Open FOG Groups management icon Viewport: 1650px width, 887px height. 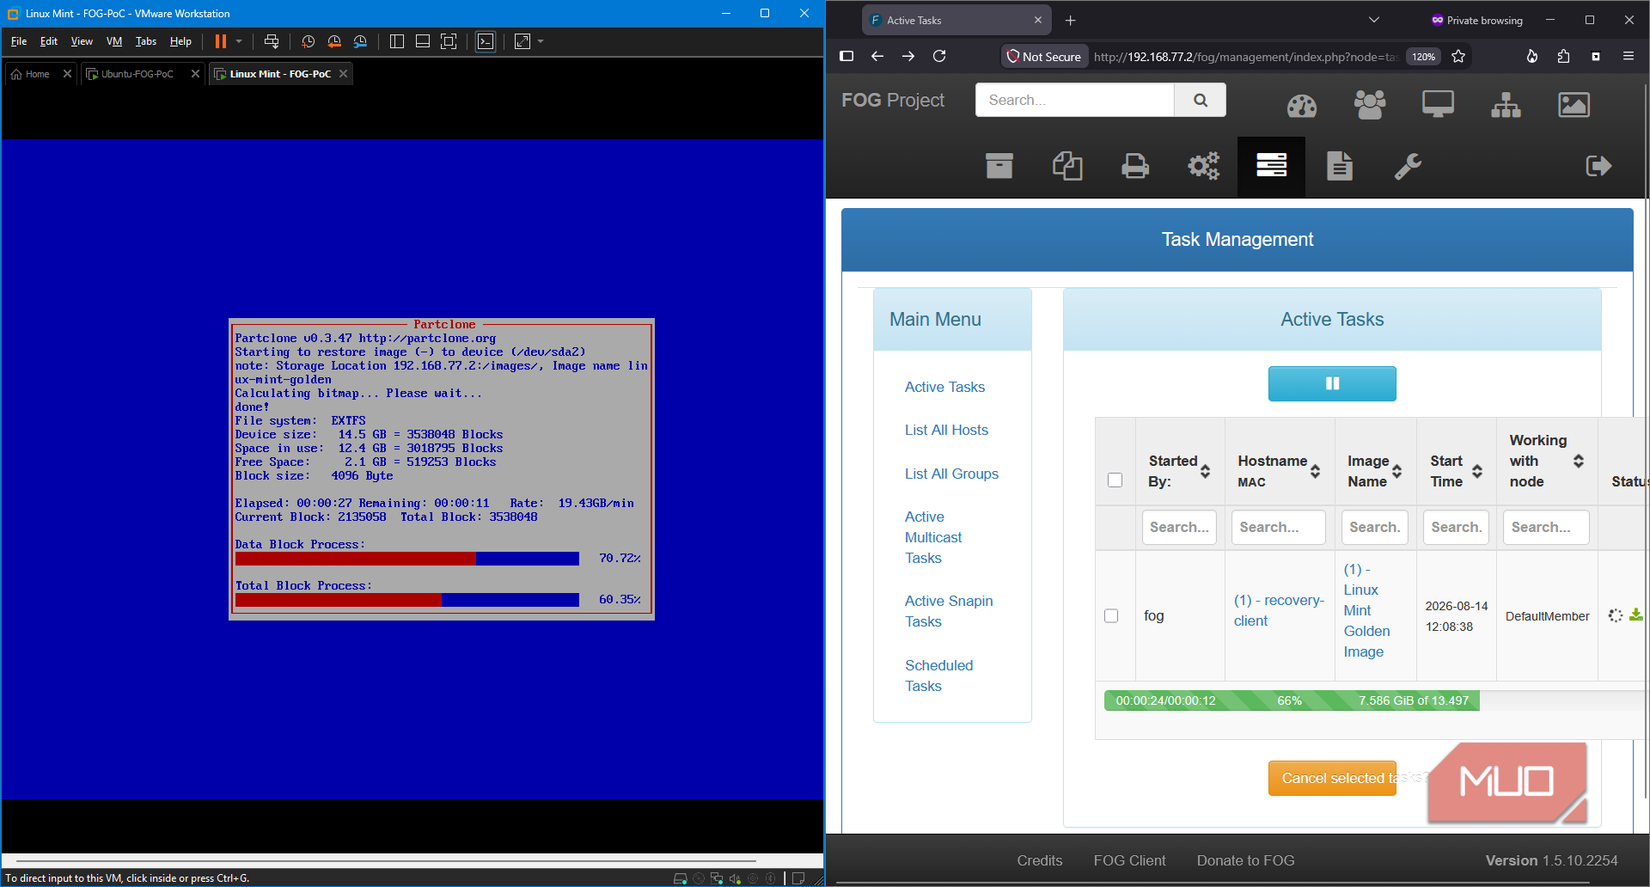tap(1506, 105)
